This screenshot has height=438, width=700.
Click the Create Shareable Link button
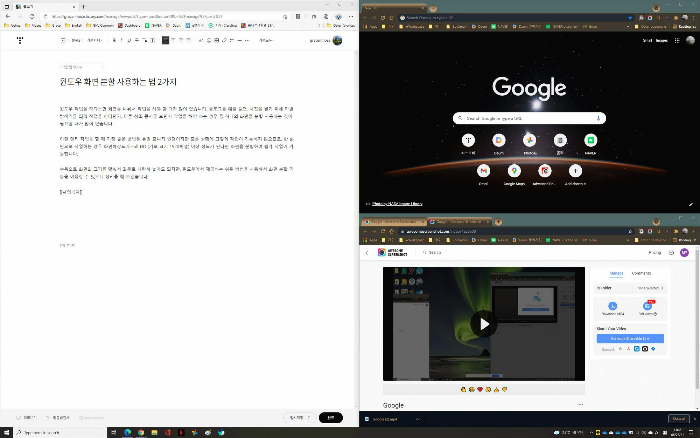630,338
